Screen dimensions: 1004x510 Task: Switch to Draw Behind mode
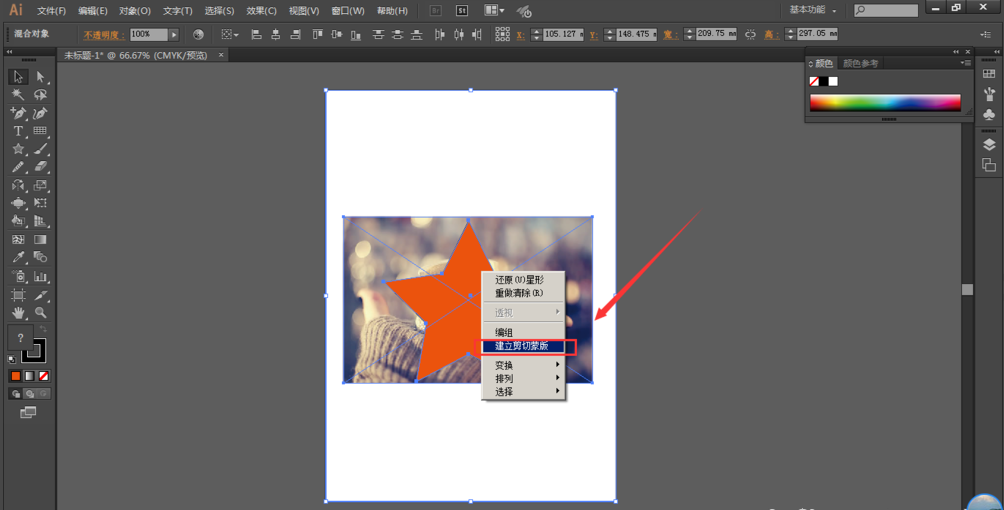(x=29, y=394)
